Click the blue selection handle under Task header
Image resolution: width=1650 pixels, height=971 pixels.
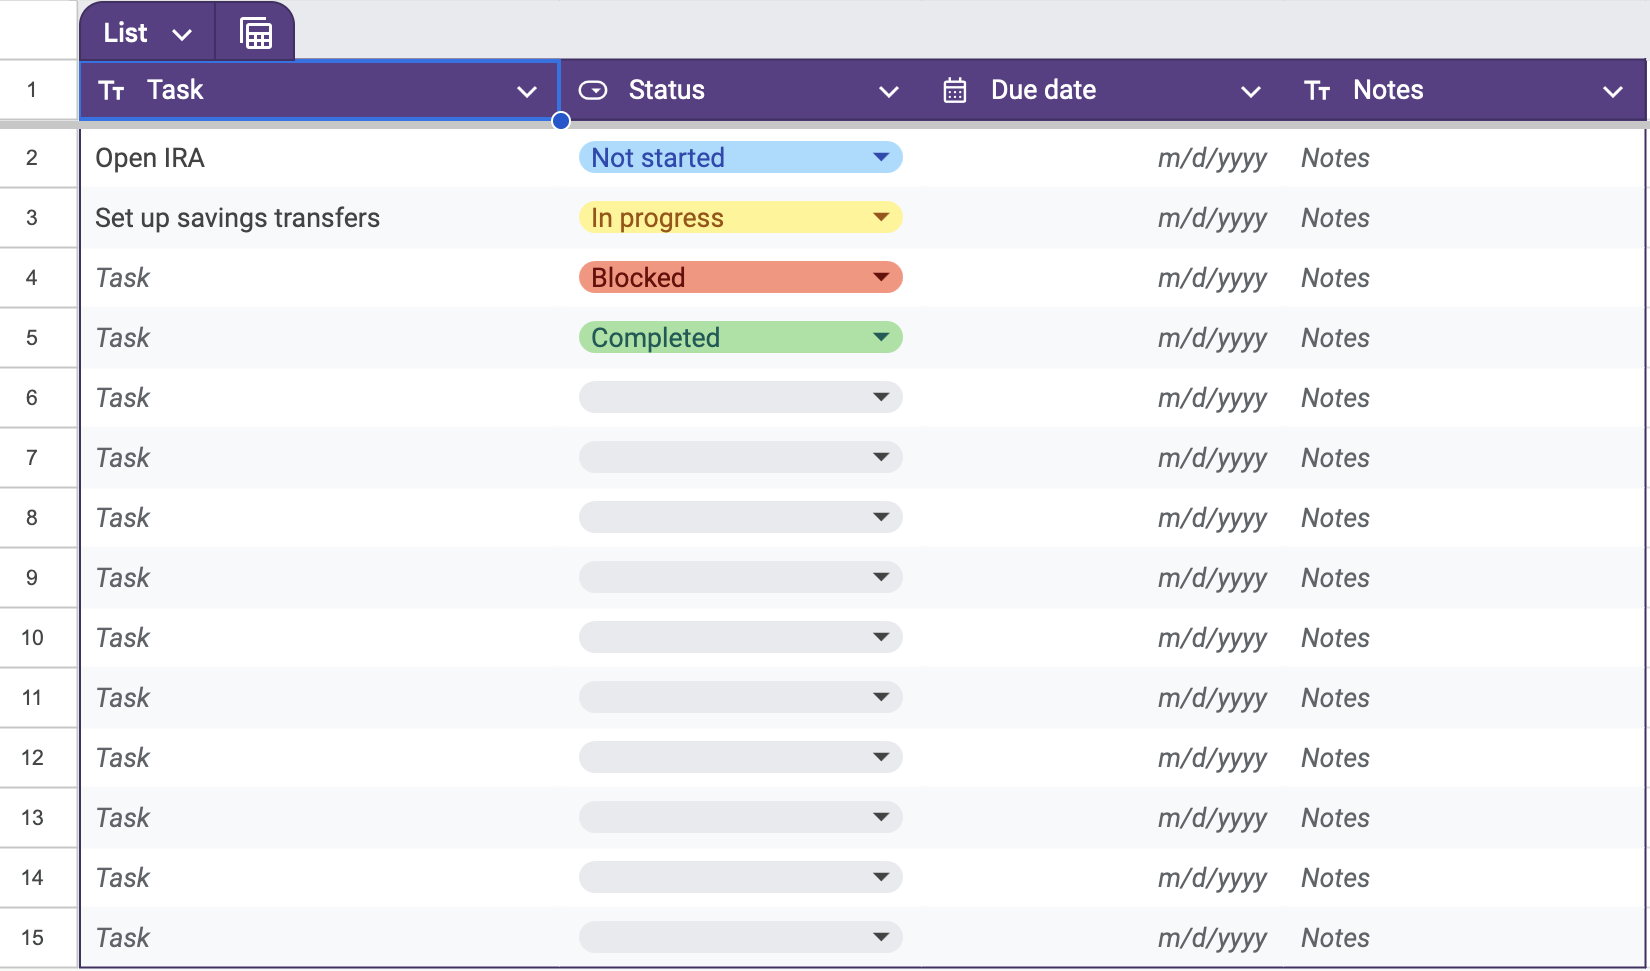pyautogui.click(x=561, y=121)
